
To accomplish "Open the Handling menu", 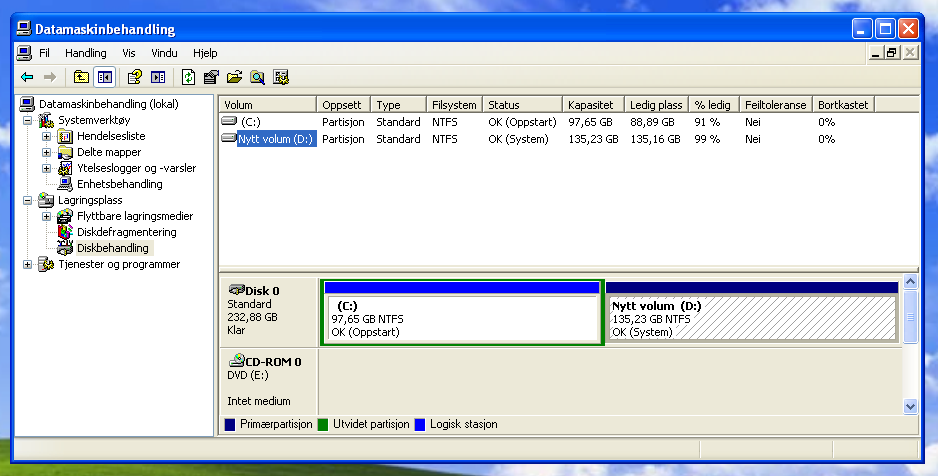I will coord(86,53).
